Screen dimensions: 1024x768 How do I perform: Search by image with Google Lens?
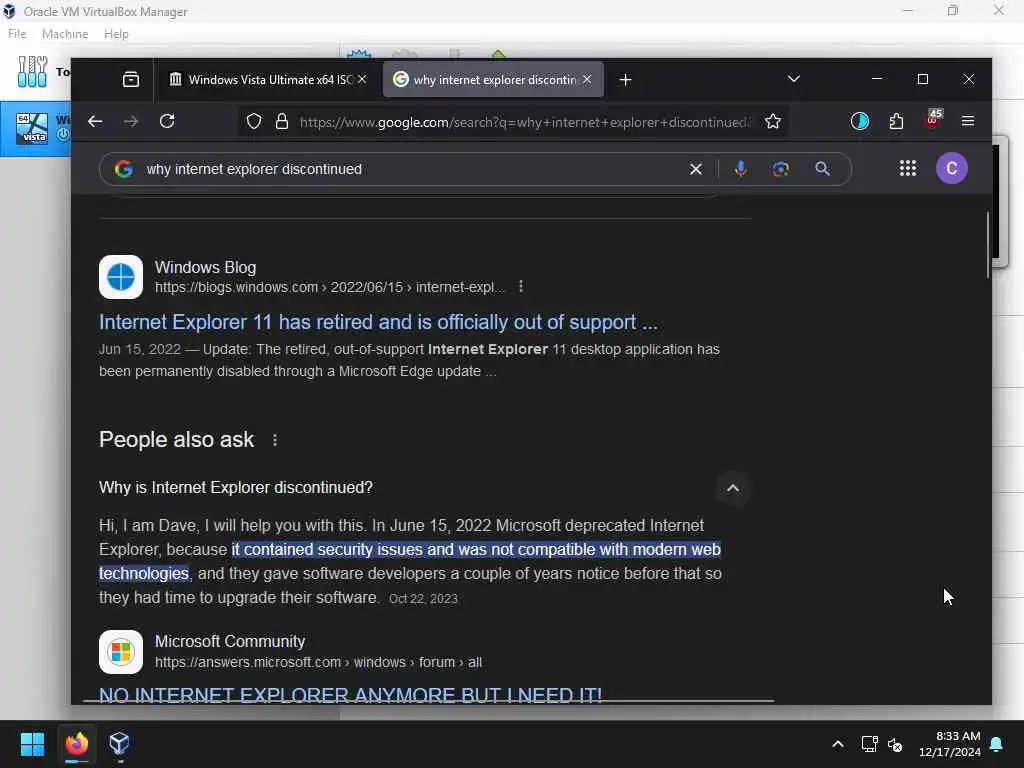781,169
